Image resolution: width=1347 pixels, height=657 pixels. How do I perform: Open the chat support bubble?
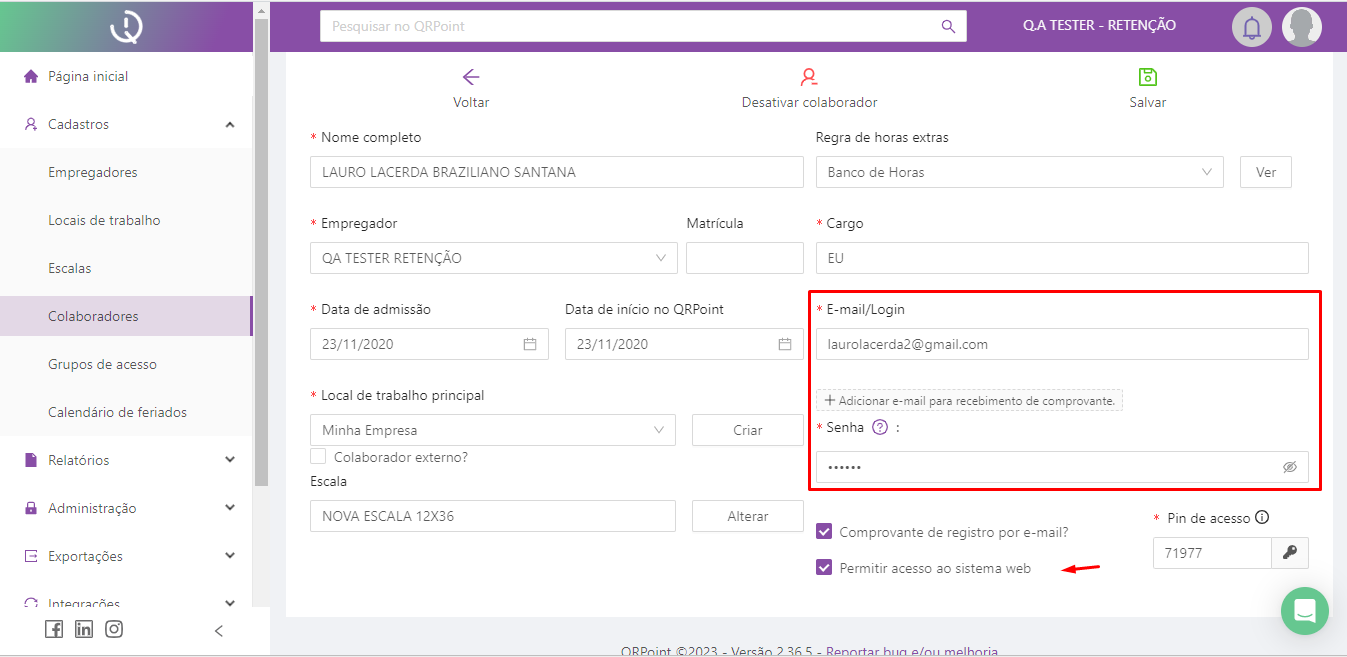point(1304,611)
